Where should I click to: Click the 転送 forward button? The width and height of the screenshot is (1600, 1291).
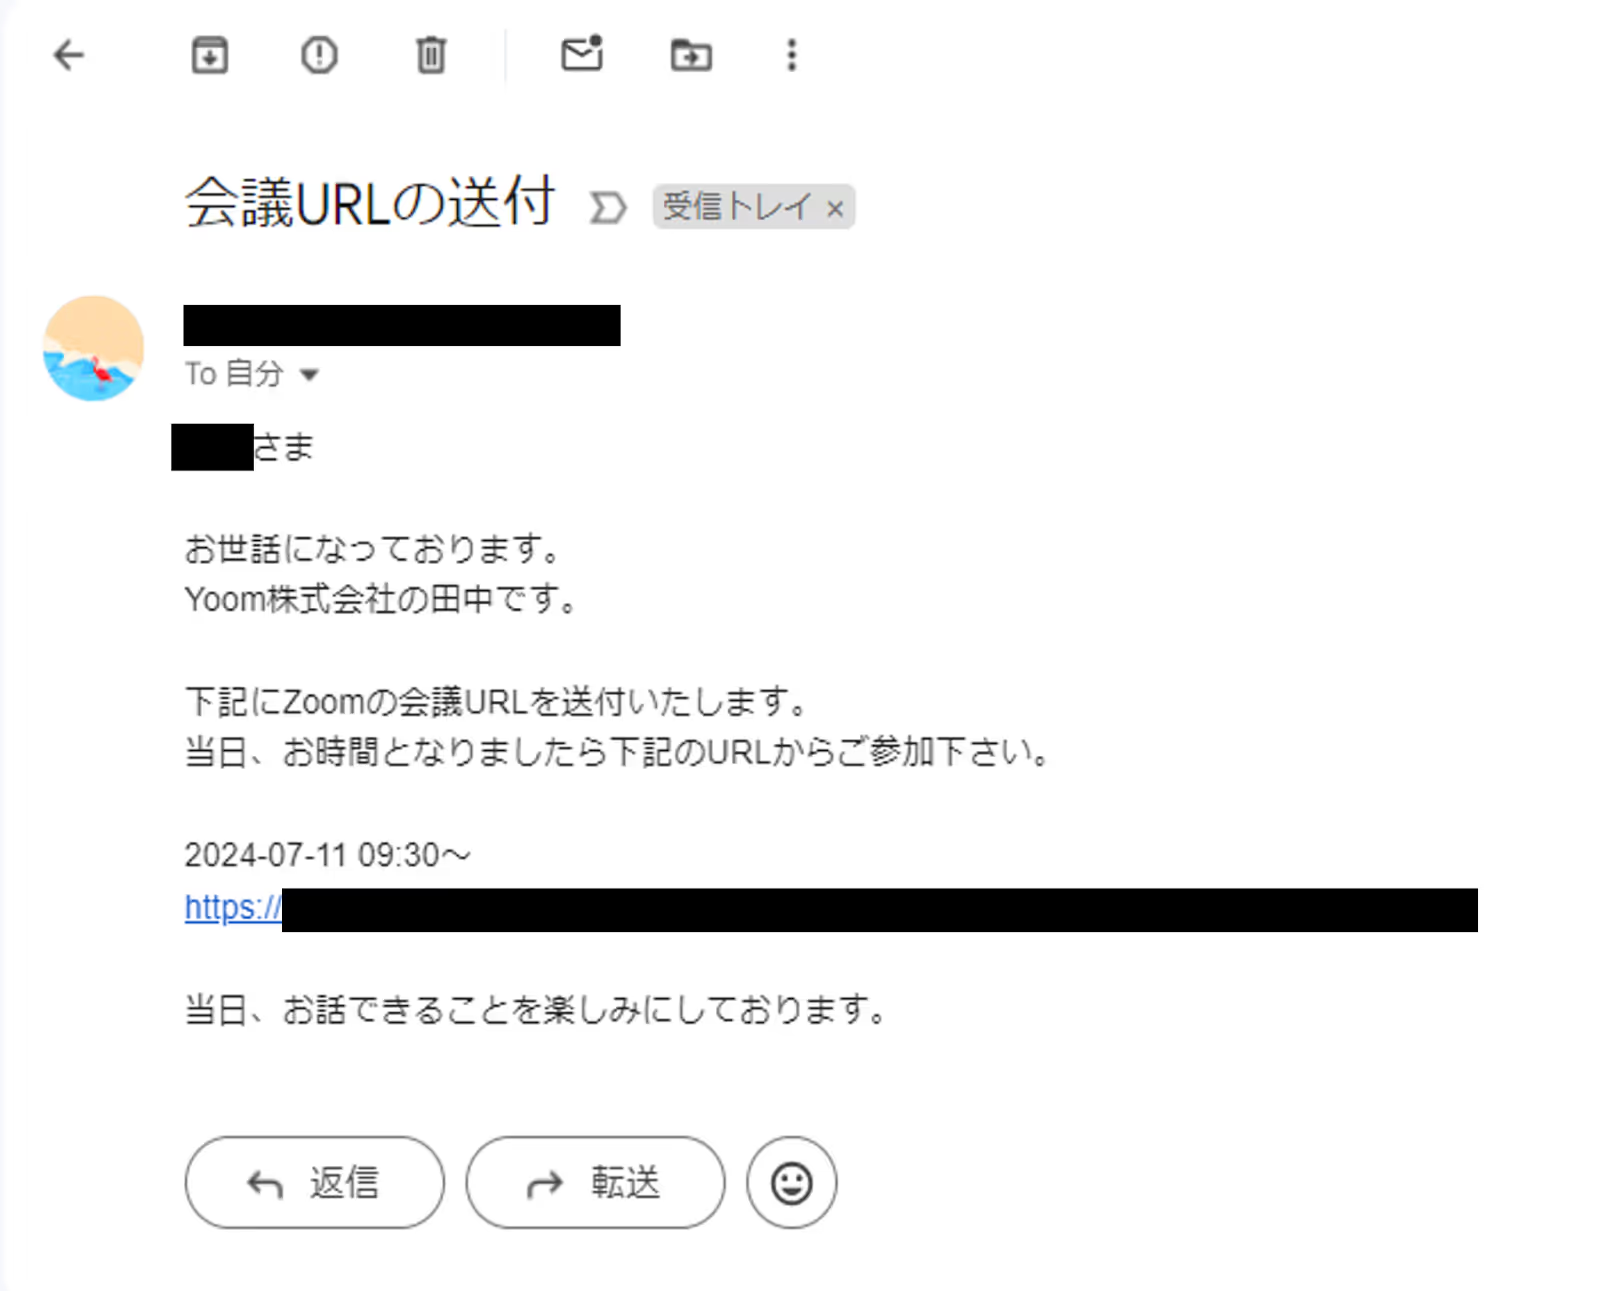point(595,1183)
